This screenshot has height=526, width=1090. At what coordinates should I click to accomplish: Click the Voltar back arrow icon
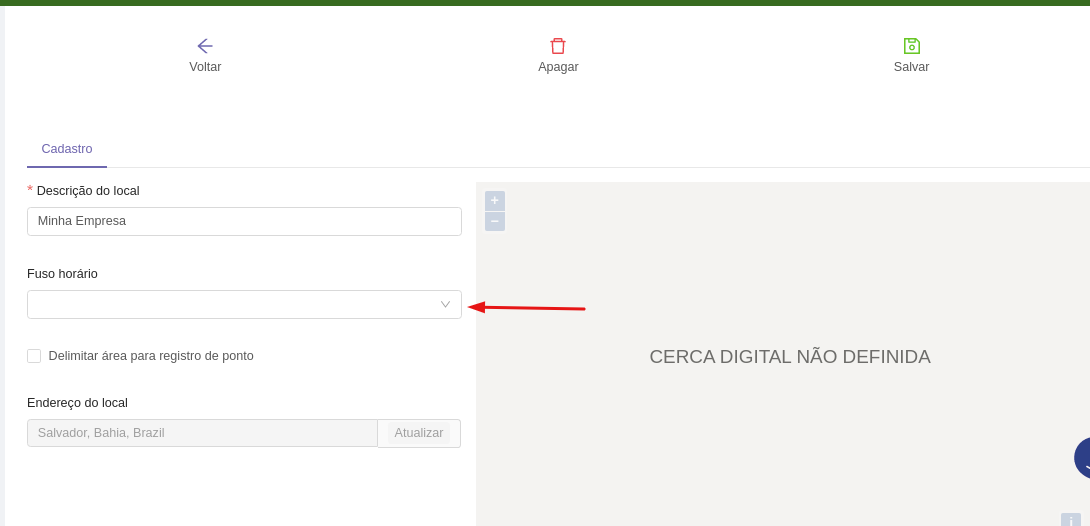[205, 46]
